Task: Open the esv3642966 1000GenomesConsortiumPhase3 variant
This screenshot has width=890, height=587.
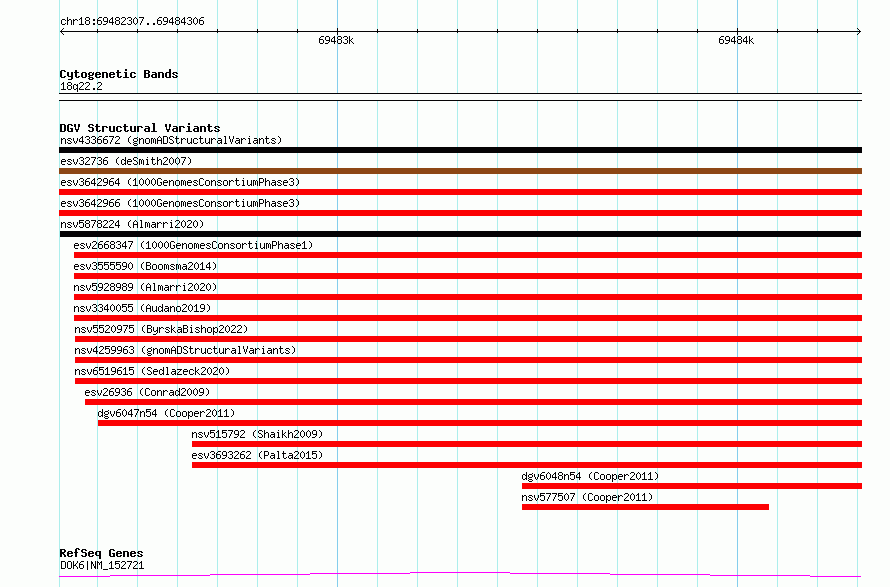Action: 180,203
